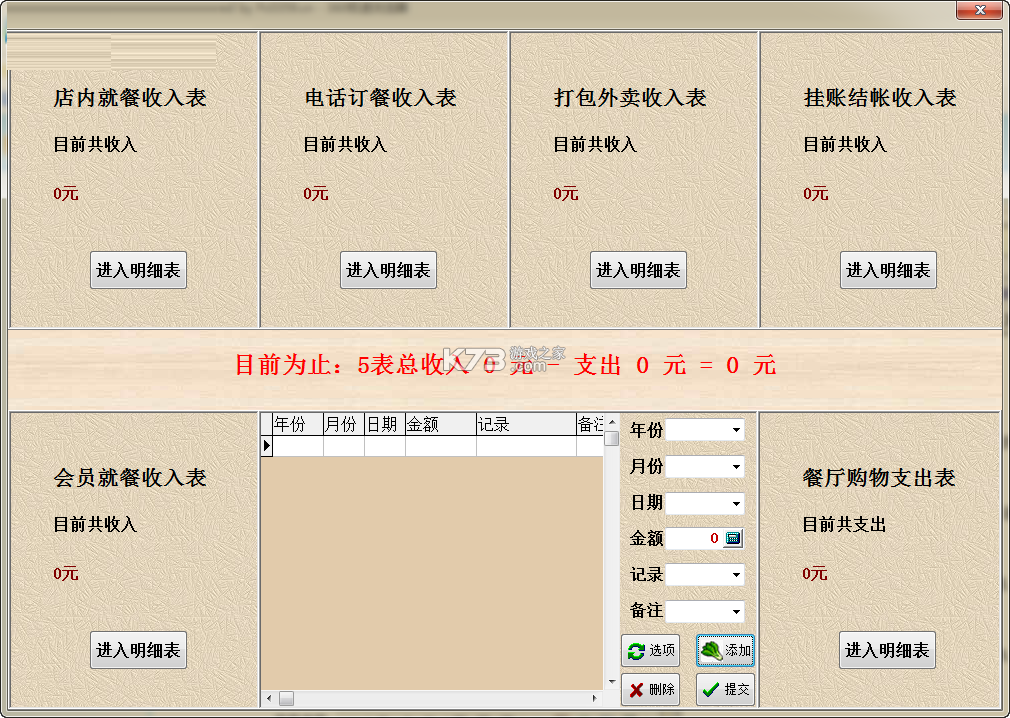Click 目前共支出 label
1010x718 pixels.
click(844, 524)
